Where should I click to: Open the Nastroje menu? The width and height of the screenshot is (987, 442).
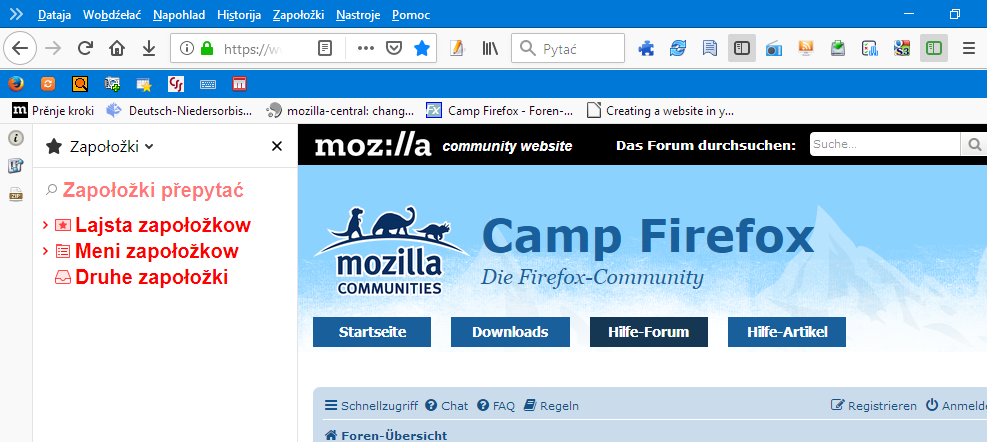click(358, 15)
